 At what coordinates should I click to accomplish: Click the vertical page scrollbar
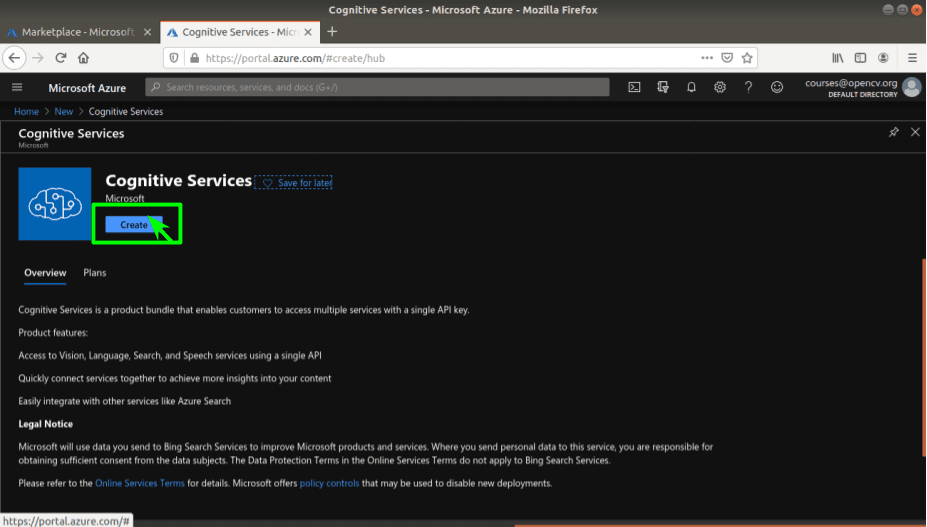pos(923,358)
